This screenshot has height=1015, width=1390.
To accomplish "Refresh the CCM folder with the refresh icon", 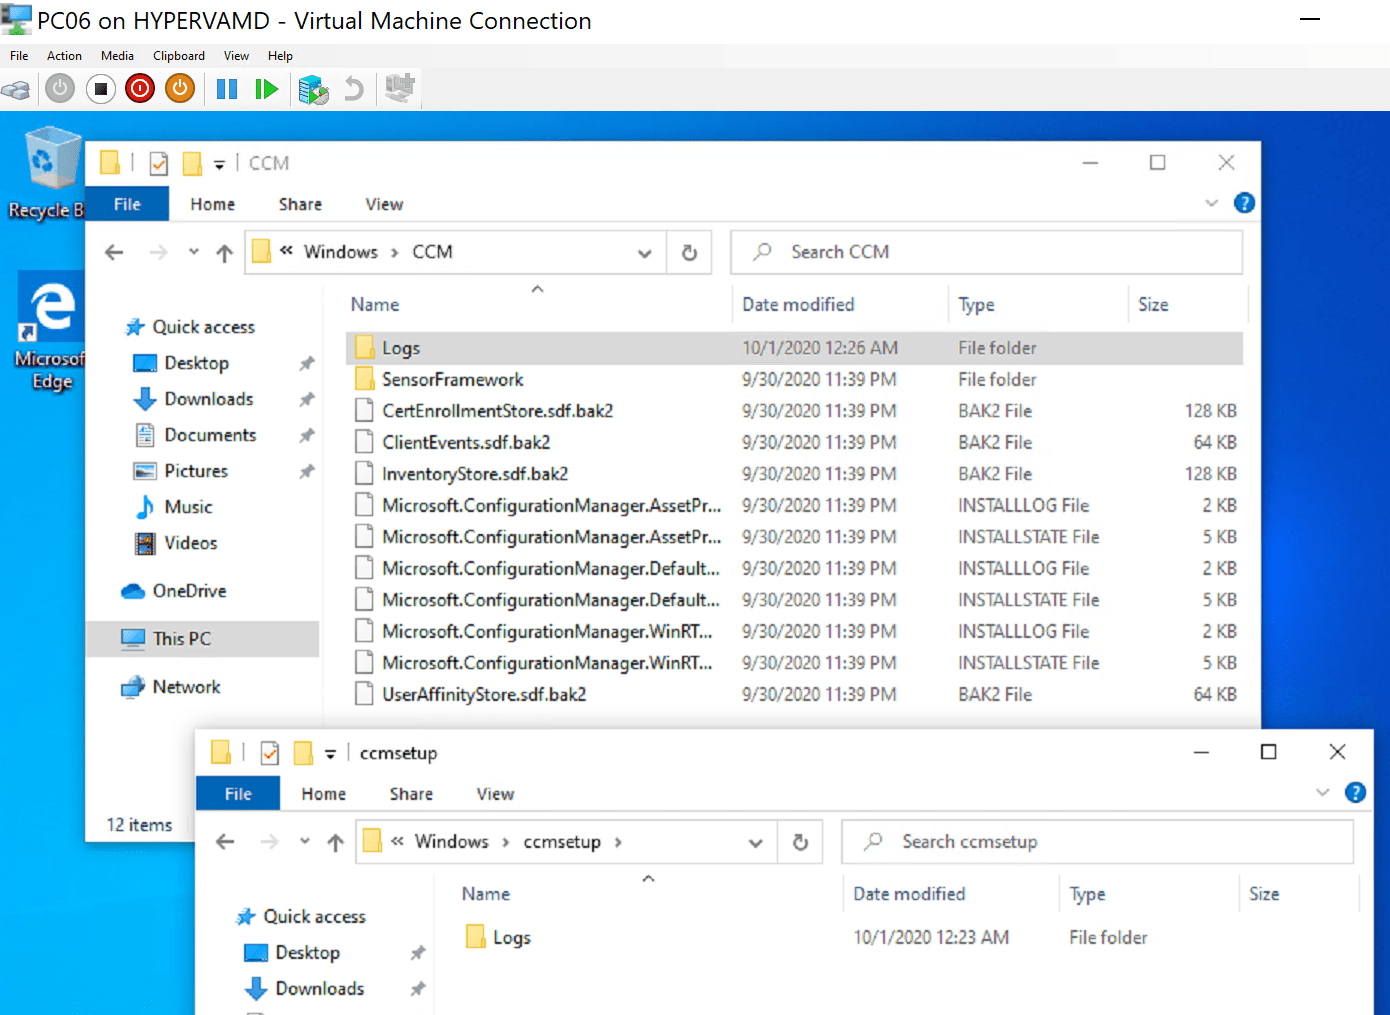I will 689,252.
